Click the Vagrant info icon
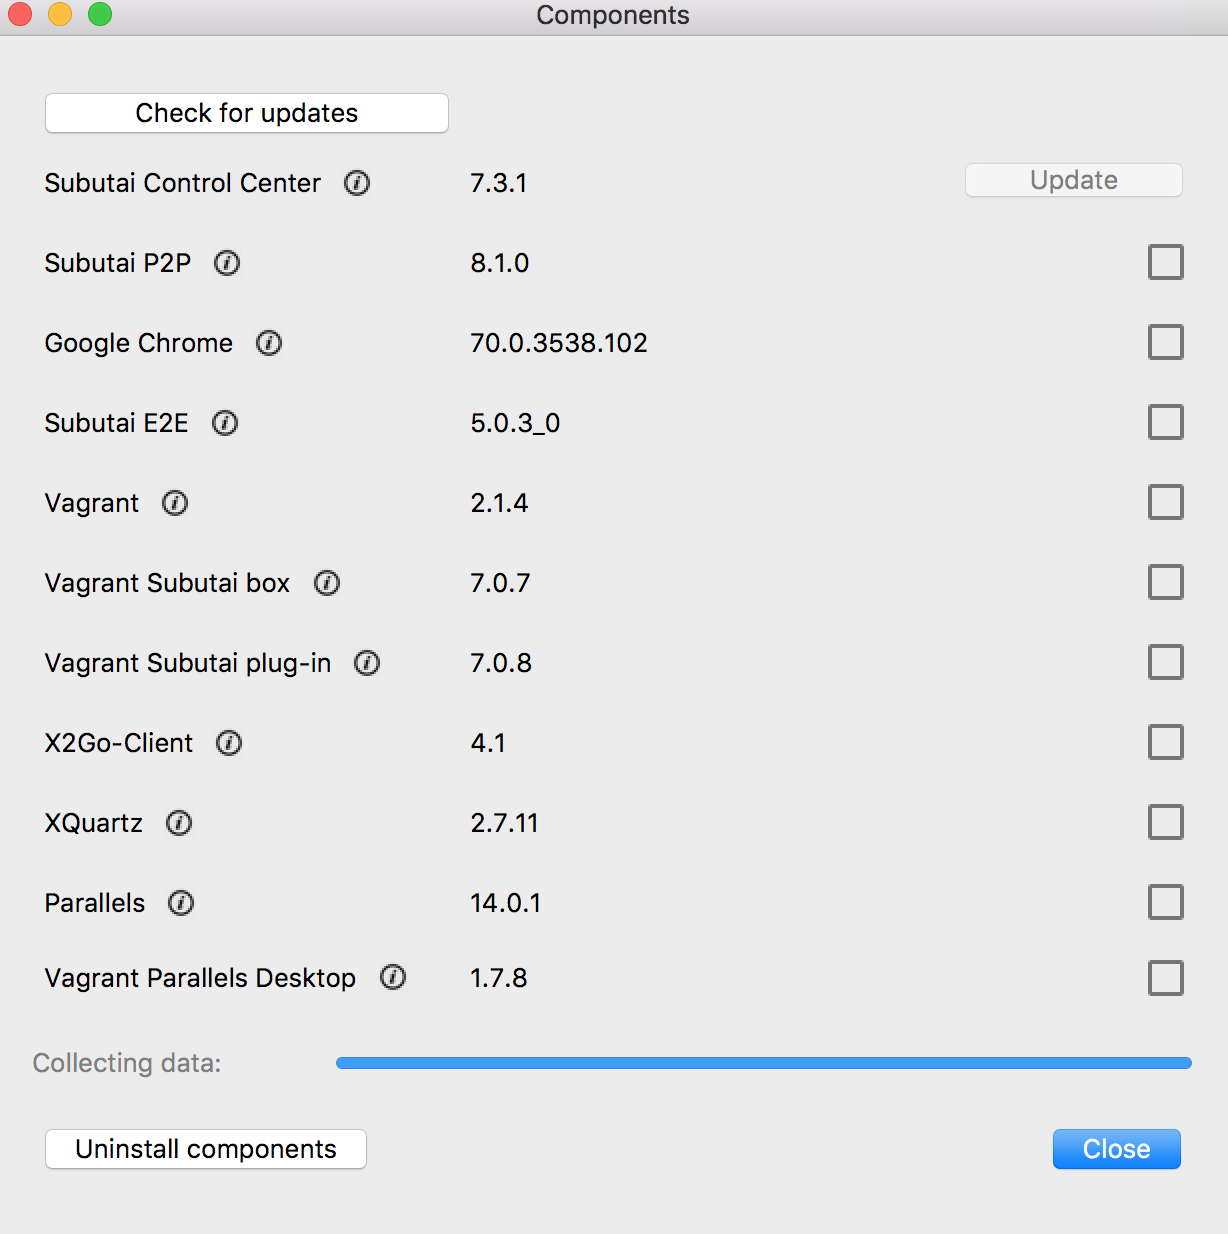 (174, 503)
